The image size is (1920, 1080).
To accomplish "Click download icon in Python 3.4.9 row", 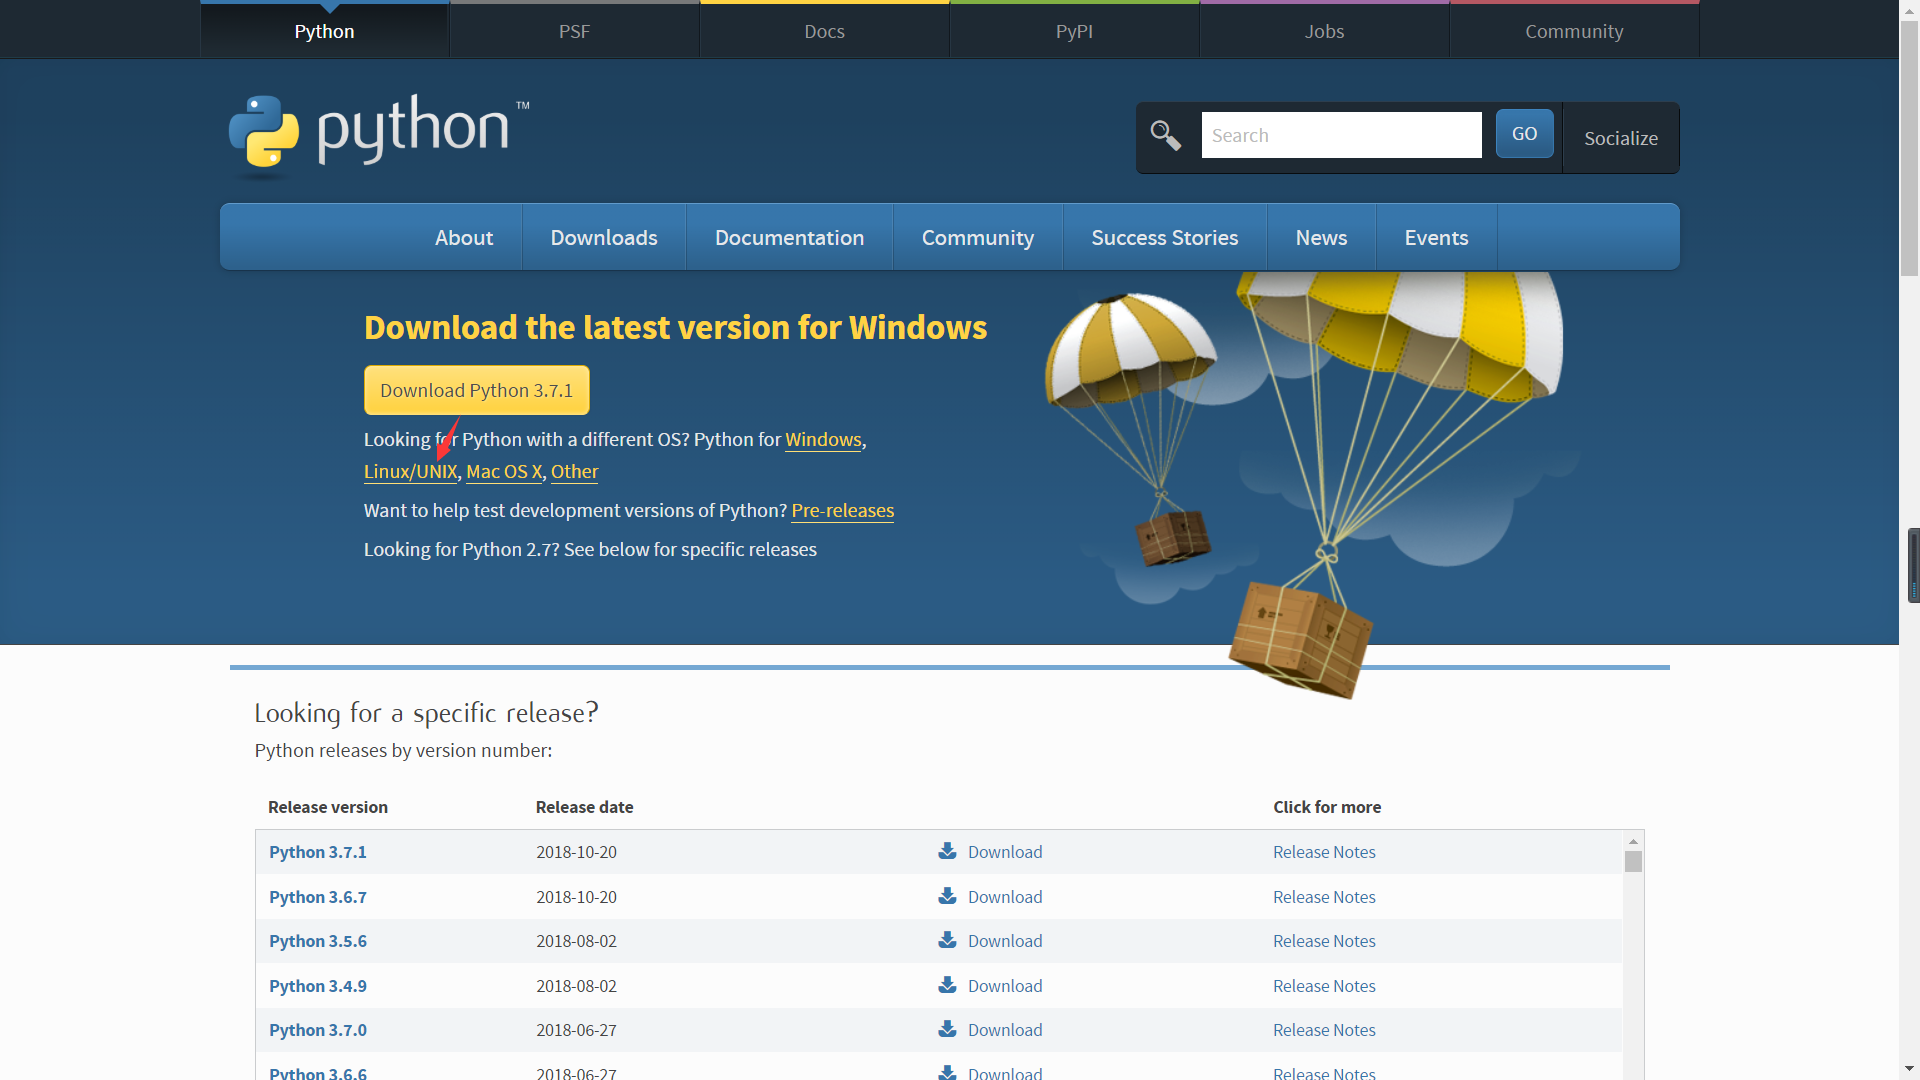I will [947, 985].
